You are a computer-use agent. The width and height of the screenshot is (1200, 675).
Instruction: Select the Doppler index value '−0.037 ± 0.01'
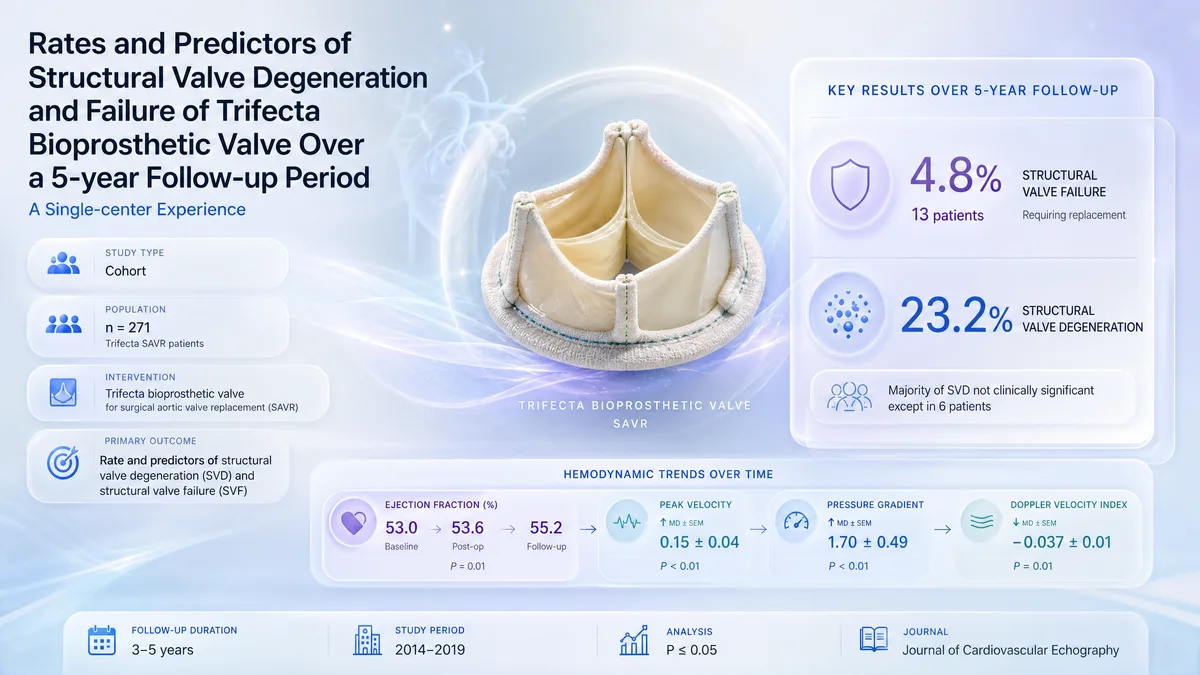pyautogui.click(x=1060, y=543)
